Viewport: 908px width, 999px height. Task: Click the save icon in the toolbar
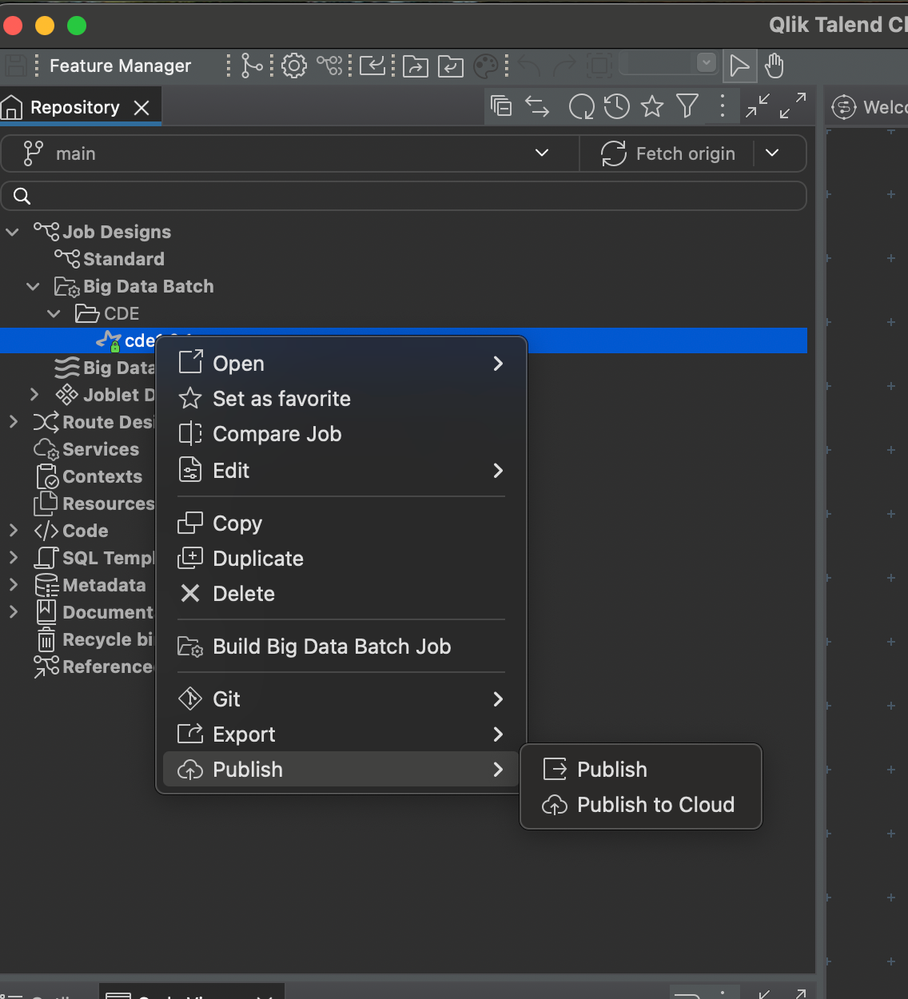point(16,66)
